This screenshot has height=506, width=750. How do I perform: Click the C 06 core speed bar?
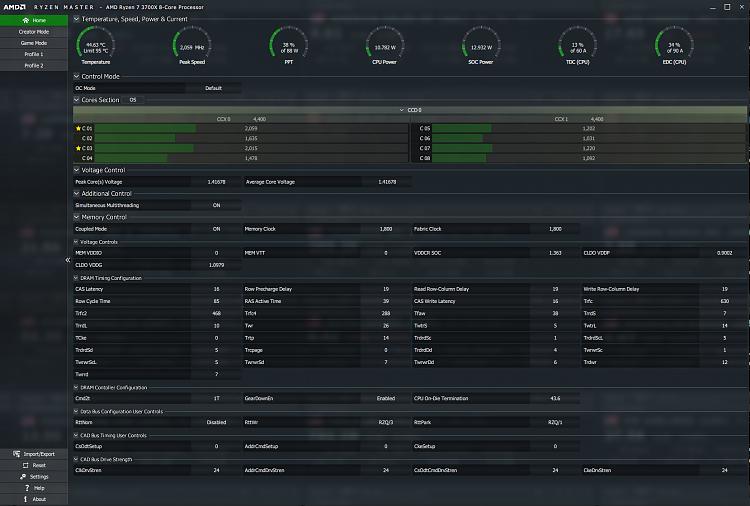[x=589, y=138]
